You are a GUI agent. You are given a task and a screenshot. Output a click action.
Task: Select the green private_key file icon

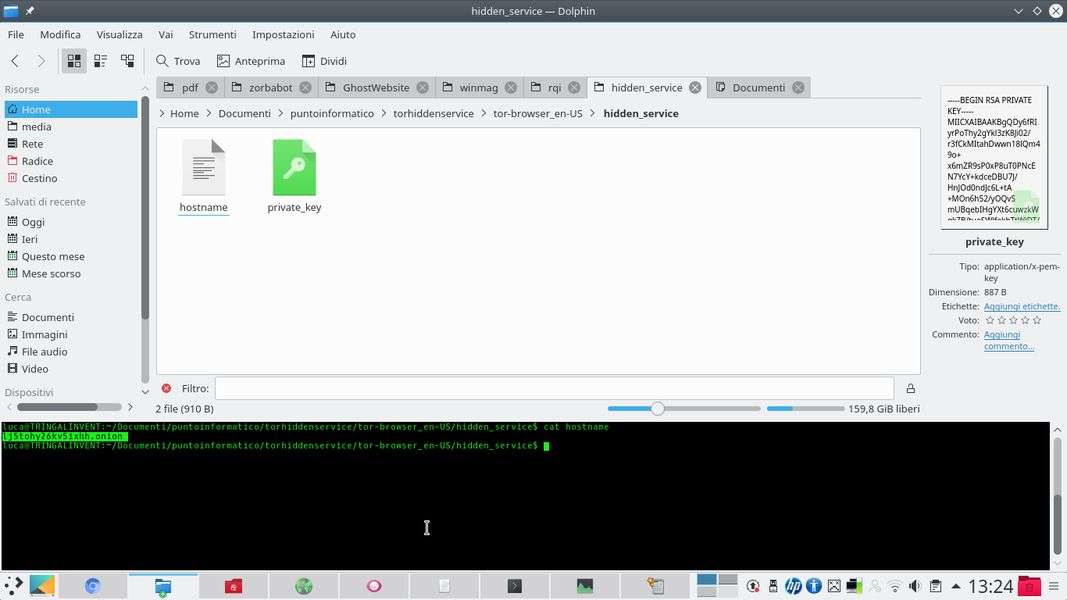click(x=294, y=167)
